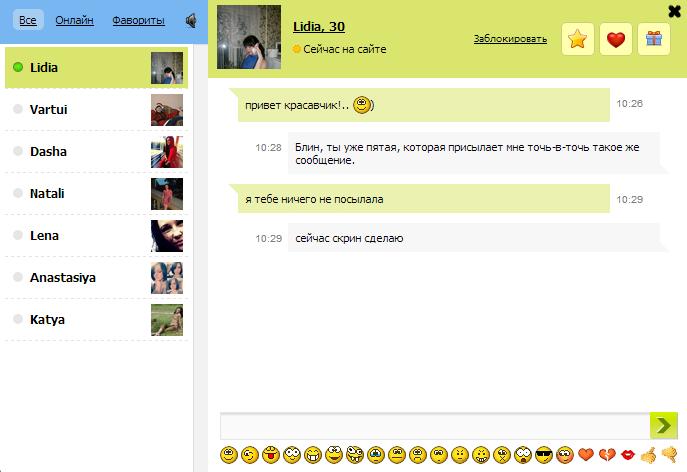Insert the sunglasses cool smiley
Screen dimensions: 687x472
pos(544,455)
